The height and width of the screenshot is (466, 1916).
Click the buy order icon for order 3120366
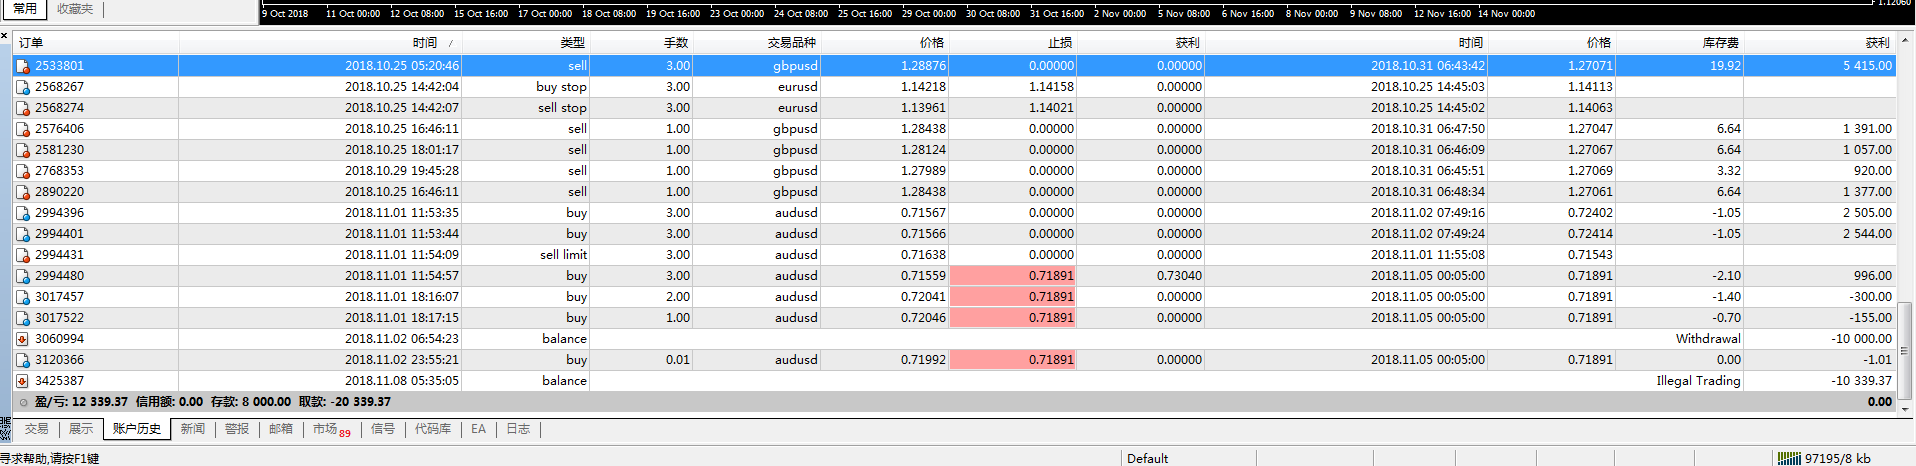[22, 360]
